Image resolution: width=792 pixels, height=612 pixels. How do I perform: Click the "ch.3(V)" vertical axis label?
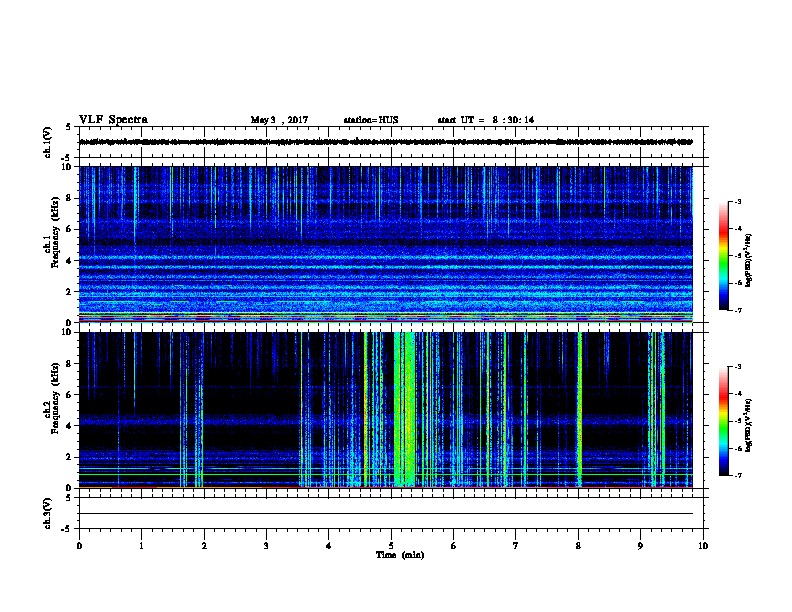coord(48,513)
